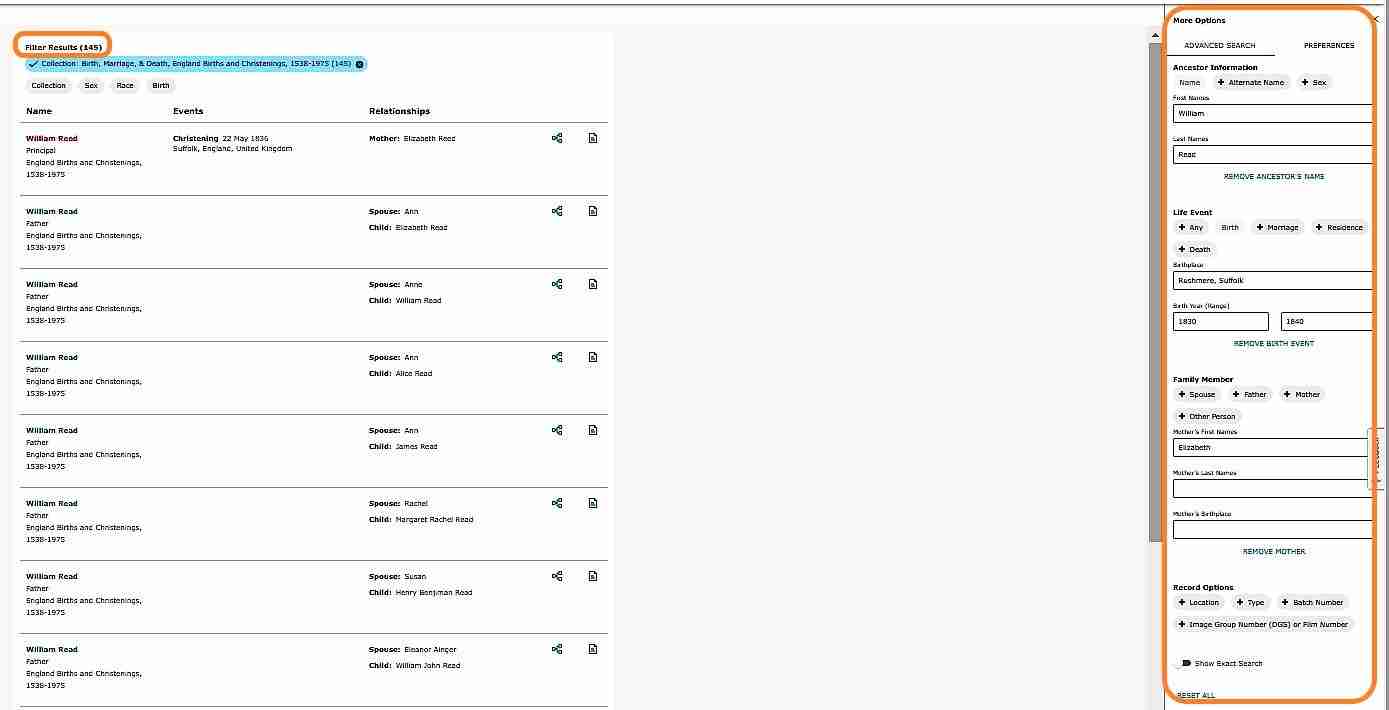Open the tree icon for the christening record
1389x710 pixels.
pyautogui.click(x=557, y=138)
